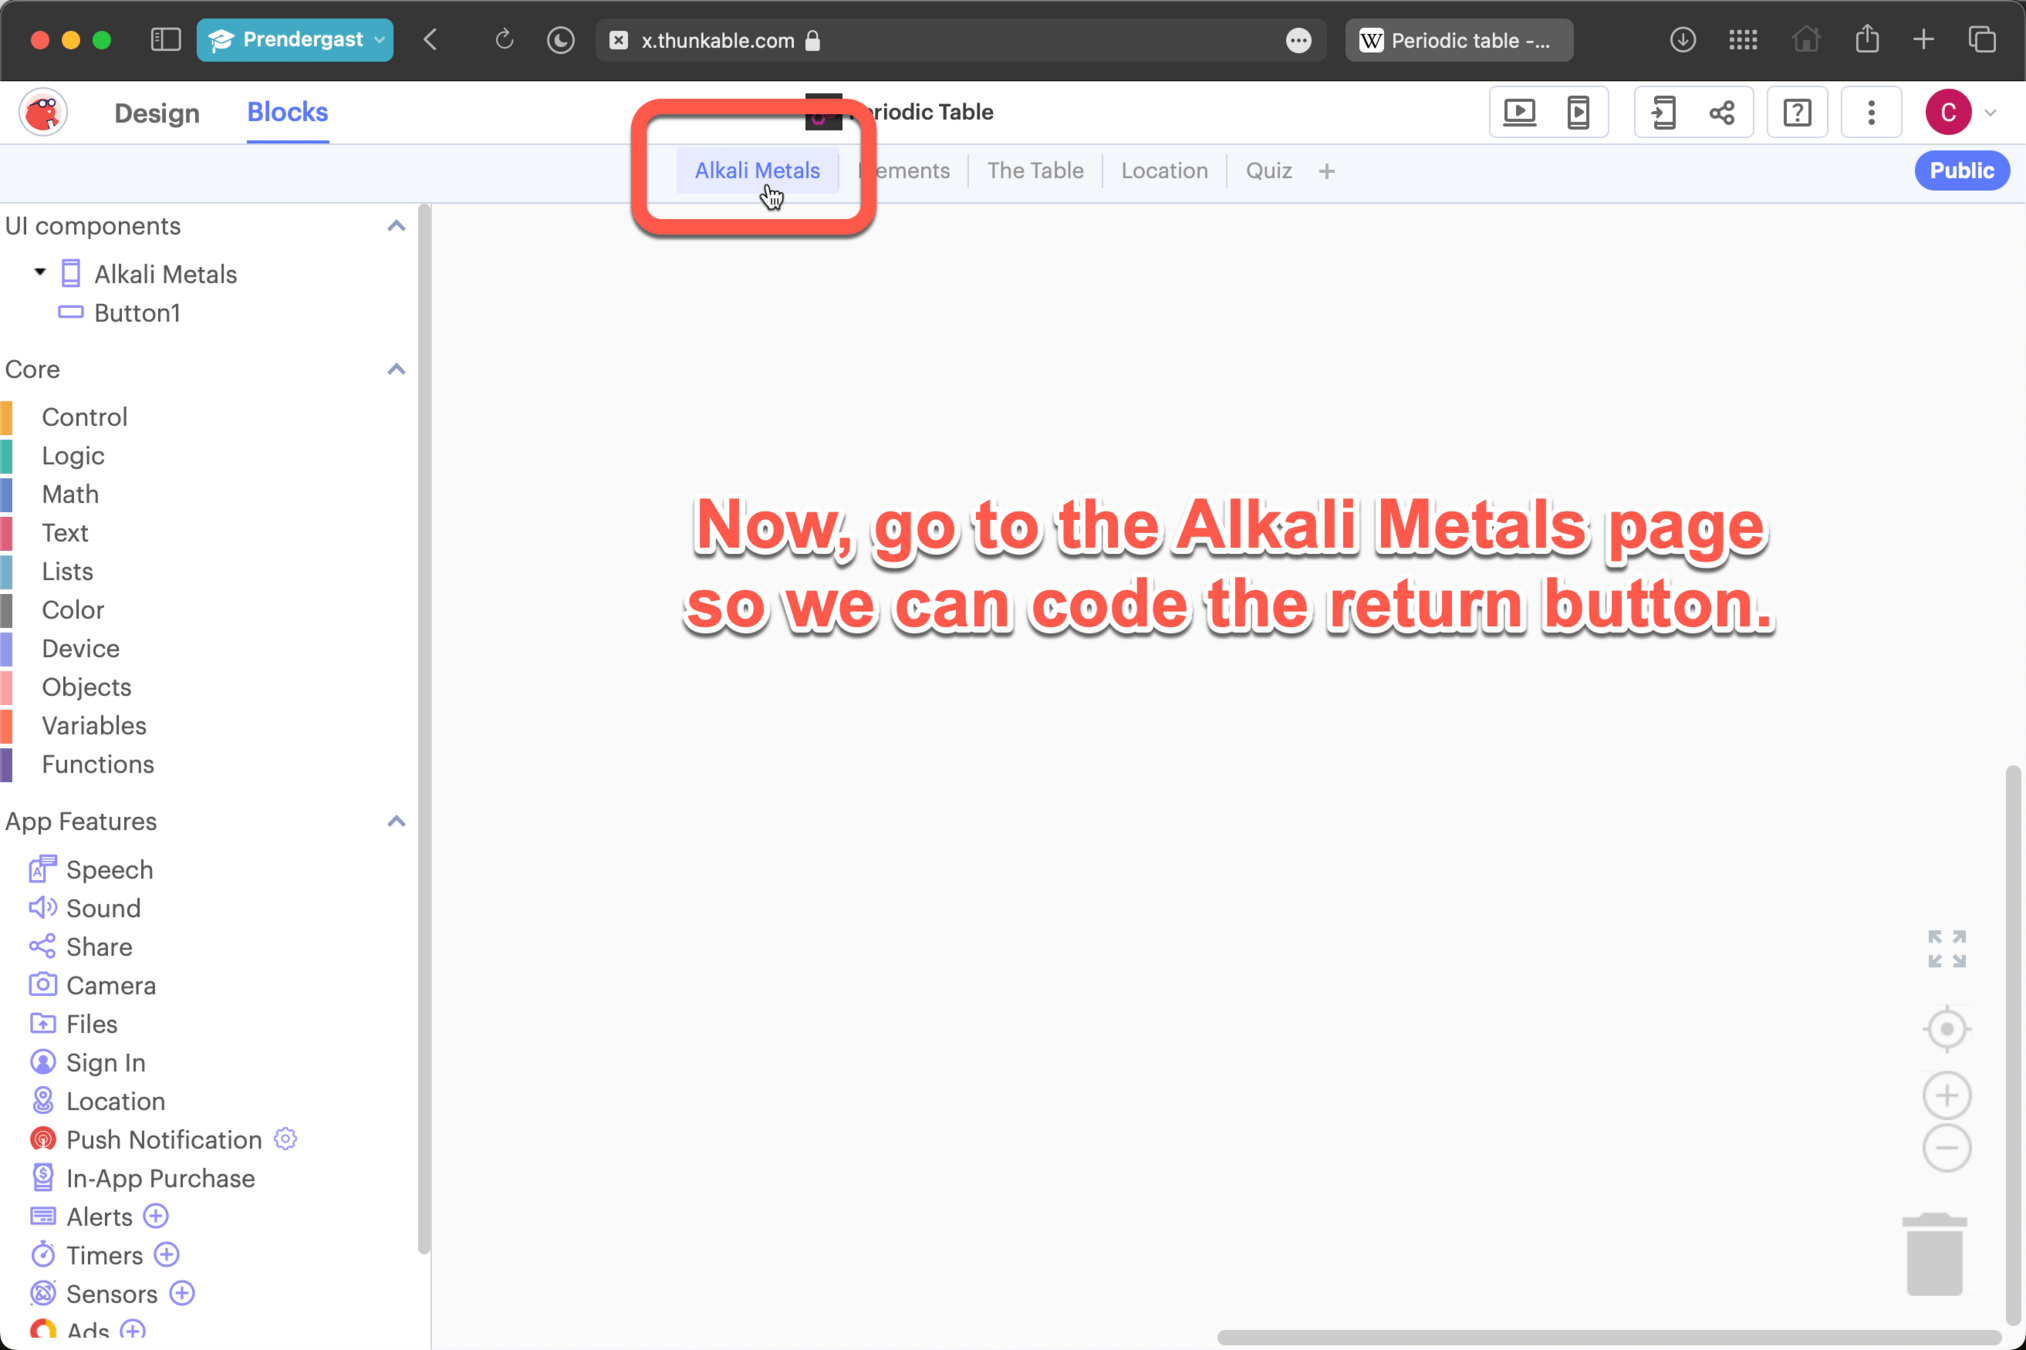This screenshot has width=2026, height=1350.
Task: Switch to the Design tab
Action: [x=157, y=113]
